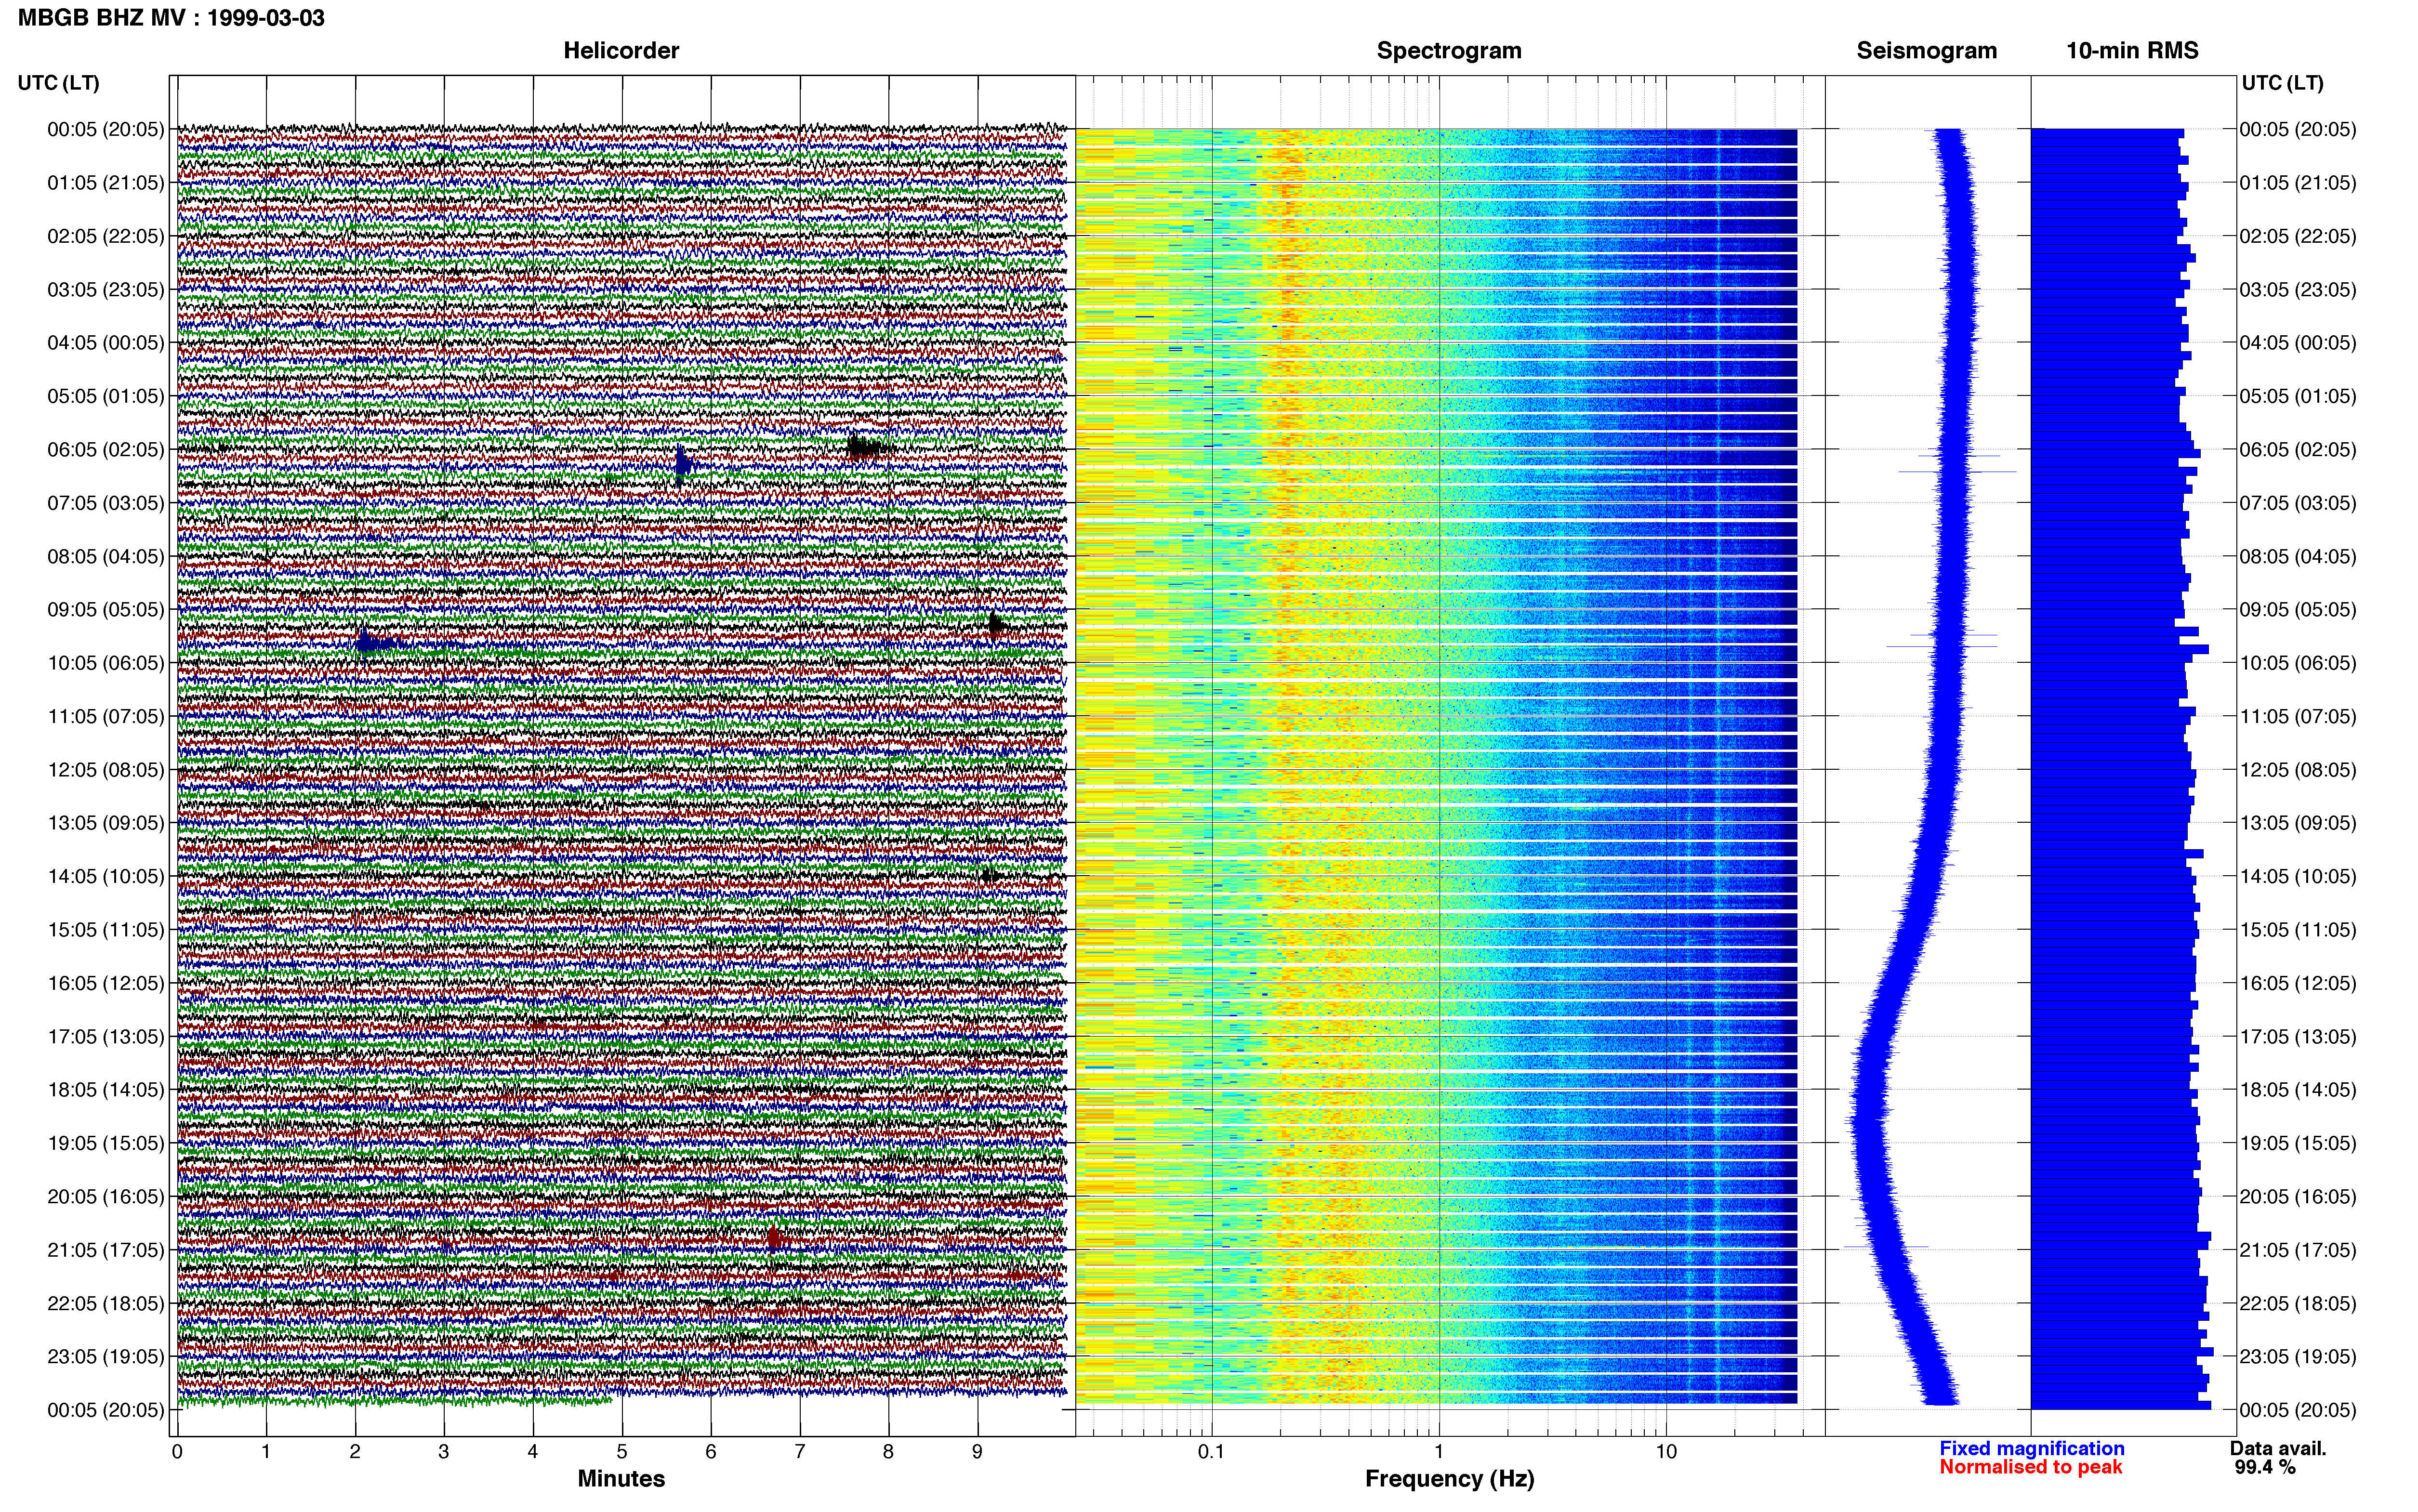This screenshot has height=1512, width=2418.
Task: Click '22:05 (18:05)' label next to RMS panel
Action: (2298, 1304)
